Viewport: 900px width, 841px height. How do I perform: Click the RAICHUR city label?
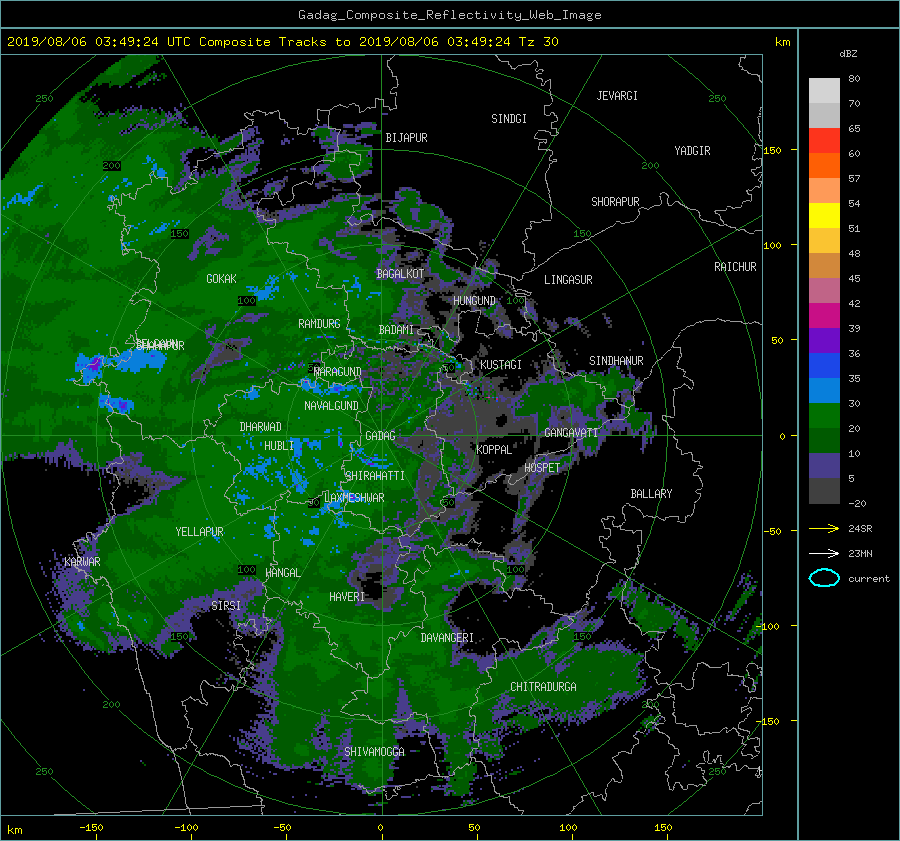click(x=735, y=267)
